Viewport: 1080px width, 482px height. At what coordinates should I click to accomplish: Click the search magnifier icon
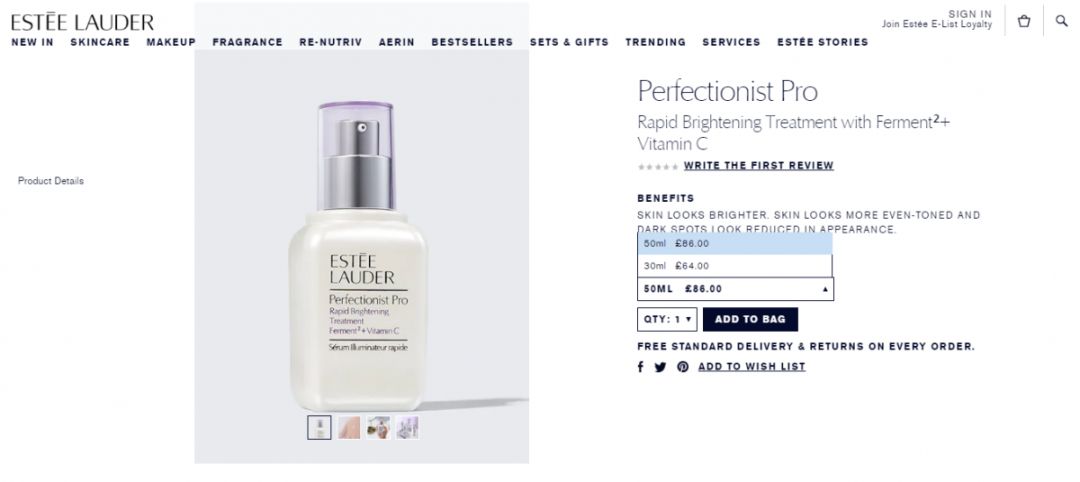tap(1061, 21)
